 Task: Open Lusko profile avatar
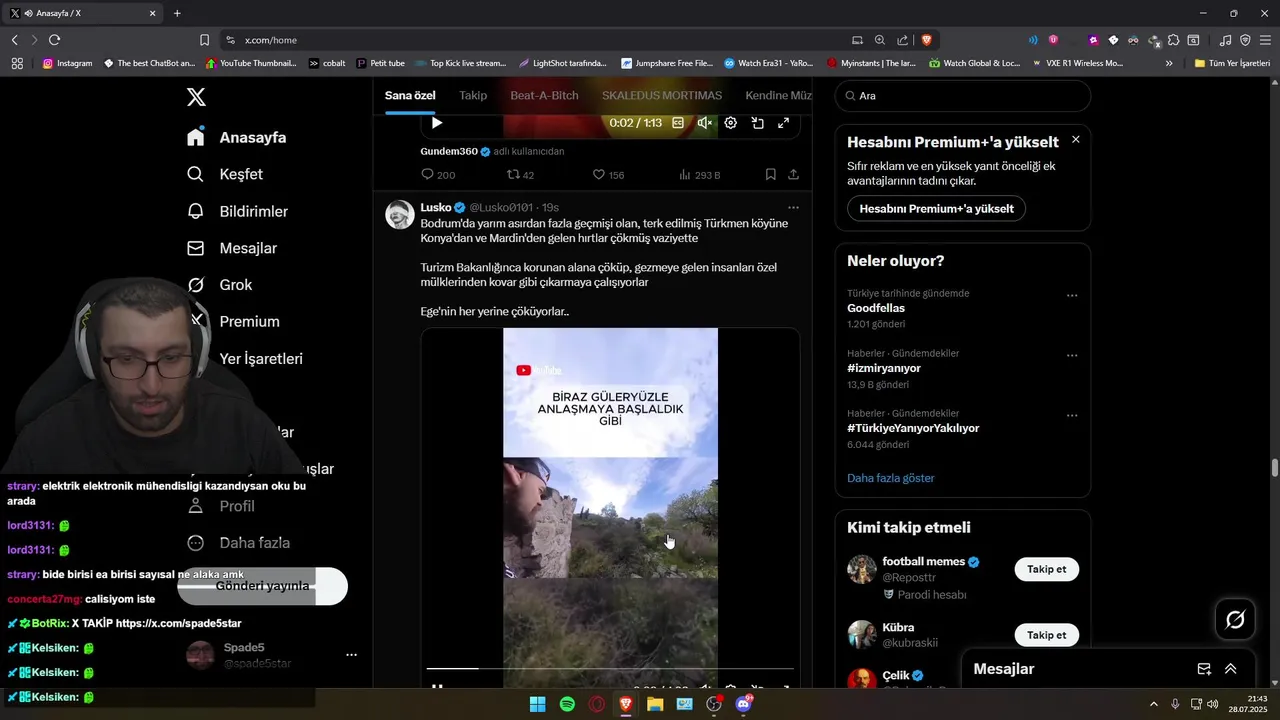pyautogui.click(x=400, y=215)
